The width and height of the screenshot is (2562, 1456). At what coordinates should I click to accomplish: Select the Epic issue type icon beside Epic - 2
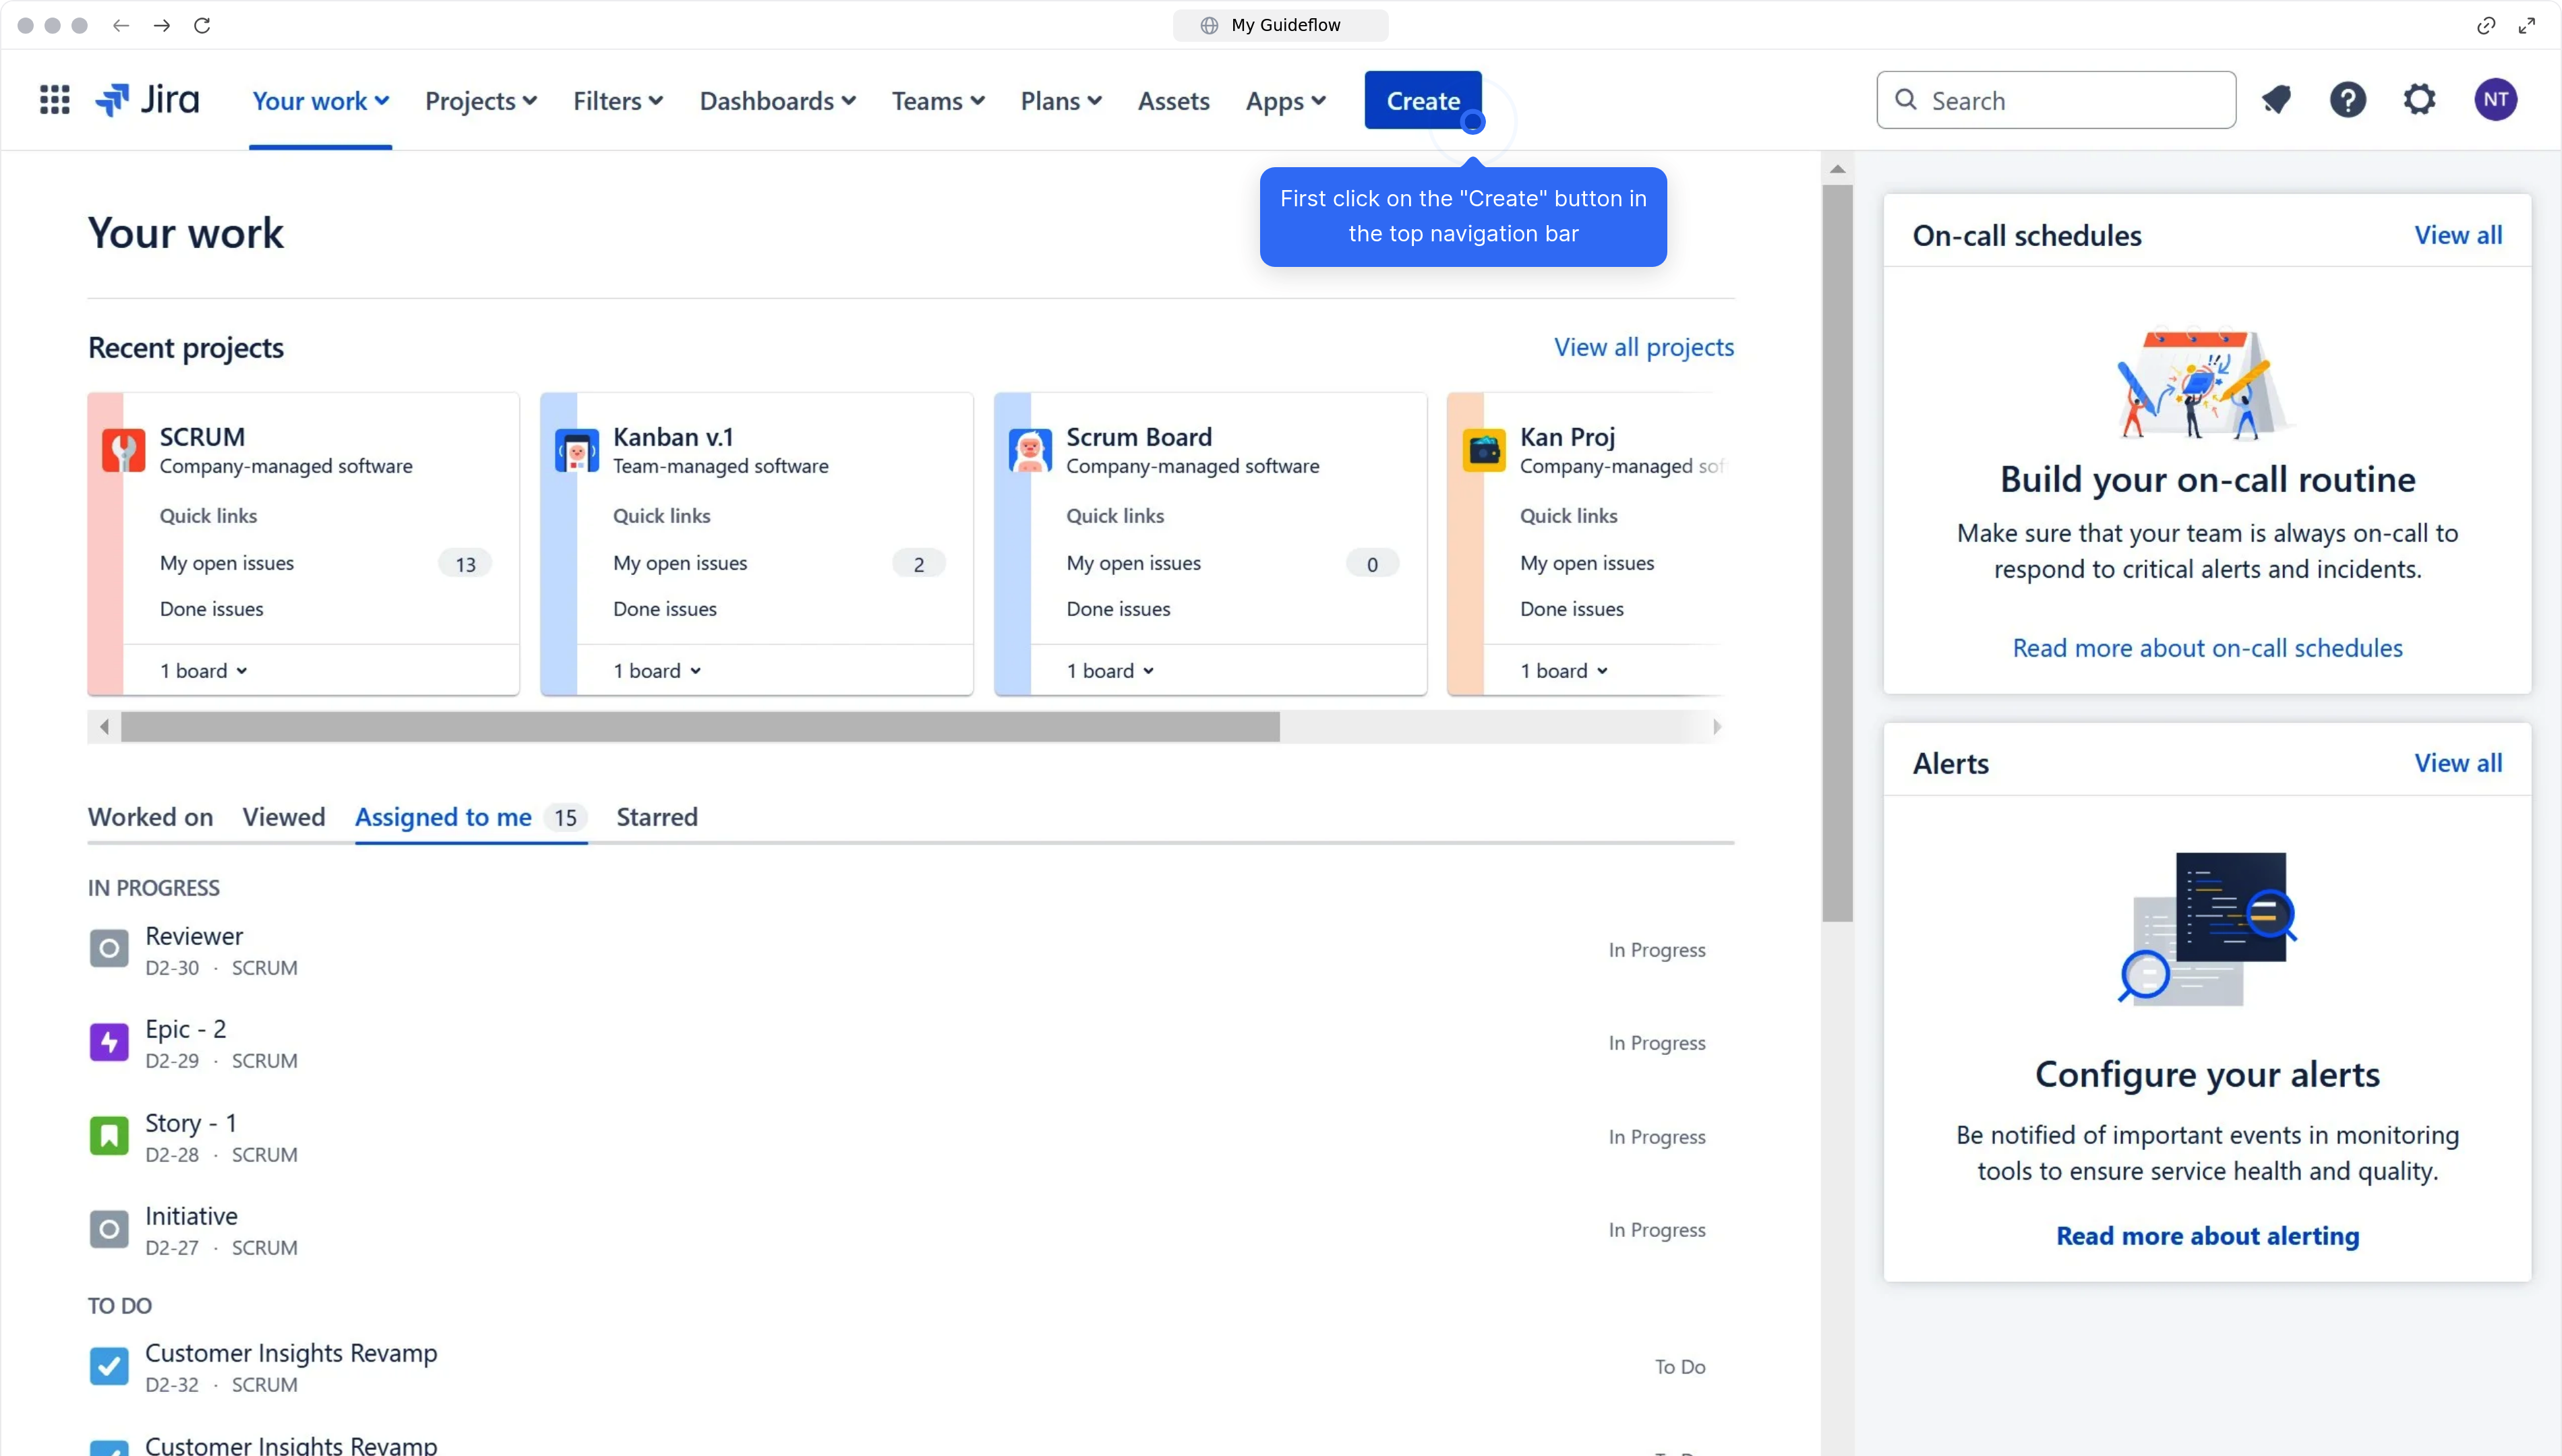click(x=108, y=1042)
